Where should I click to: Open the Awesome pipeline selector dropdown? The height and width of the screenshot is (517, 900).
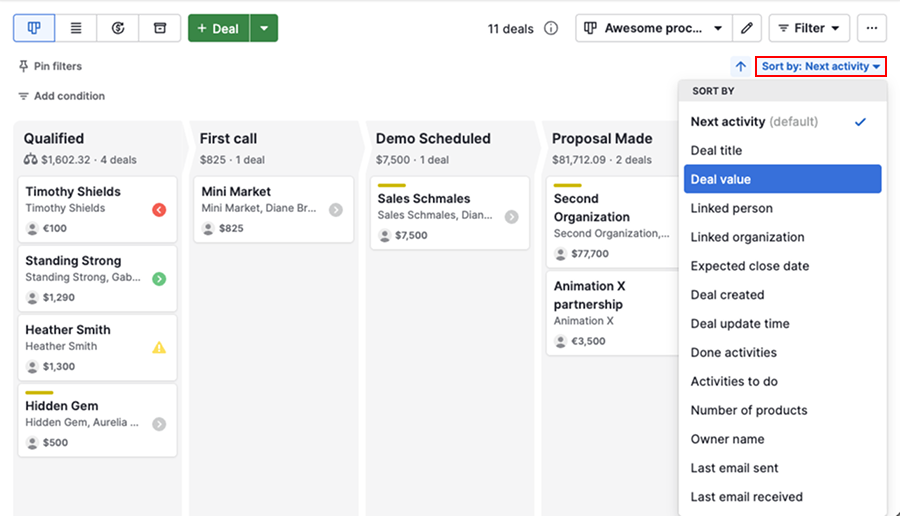pos(653,28)
